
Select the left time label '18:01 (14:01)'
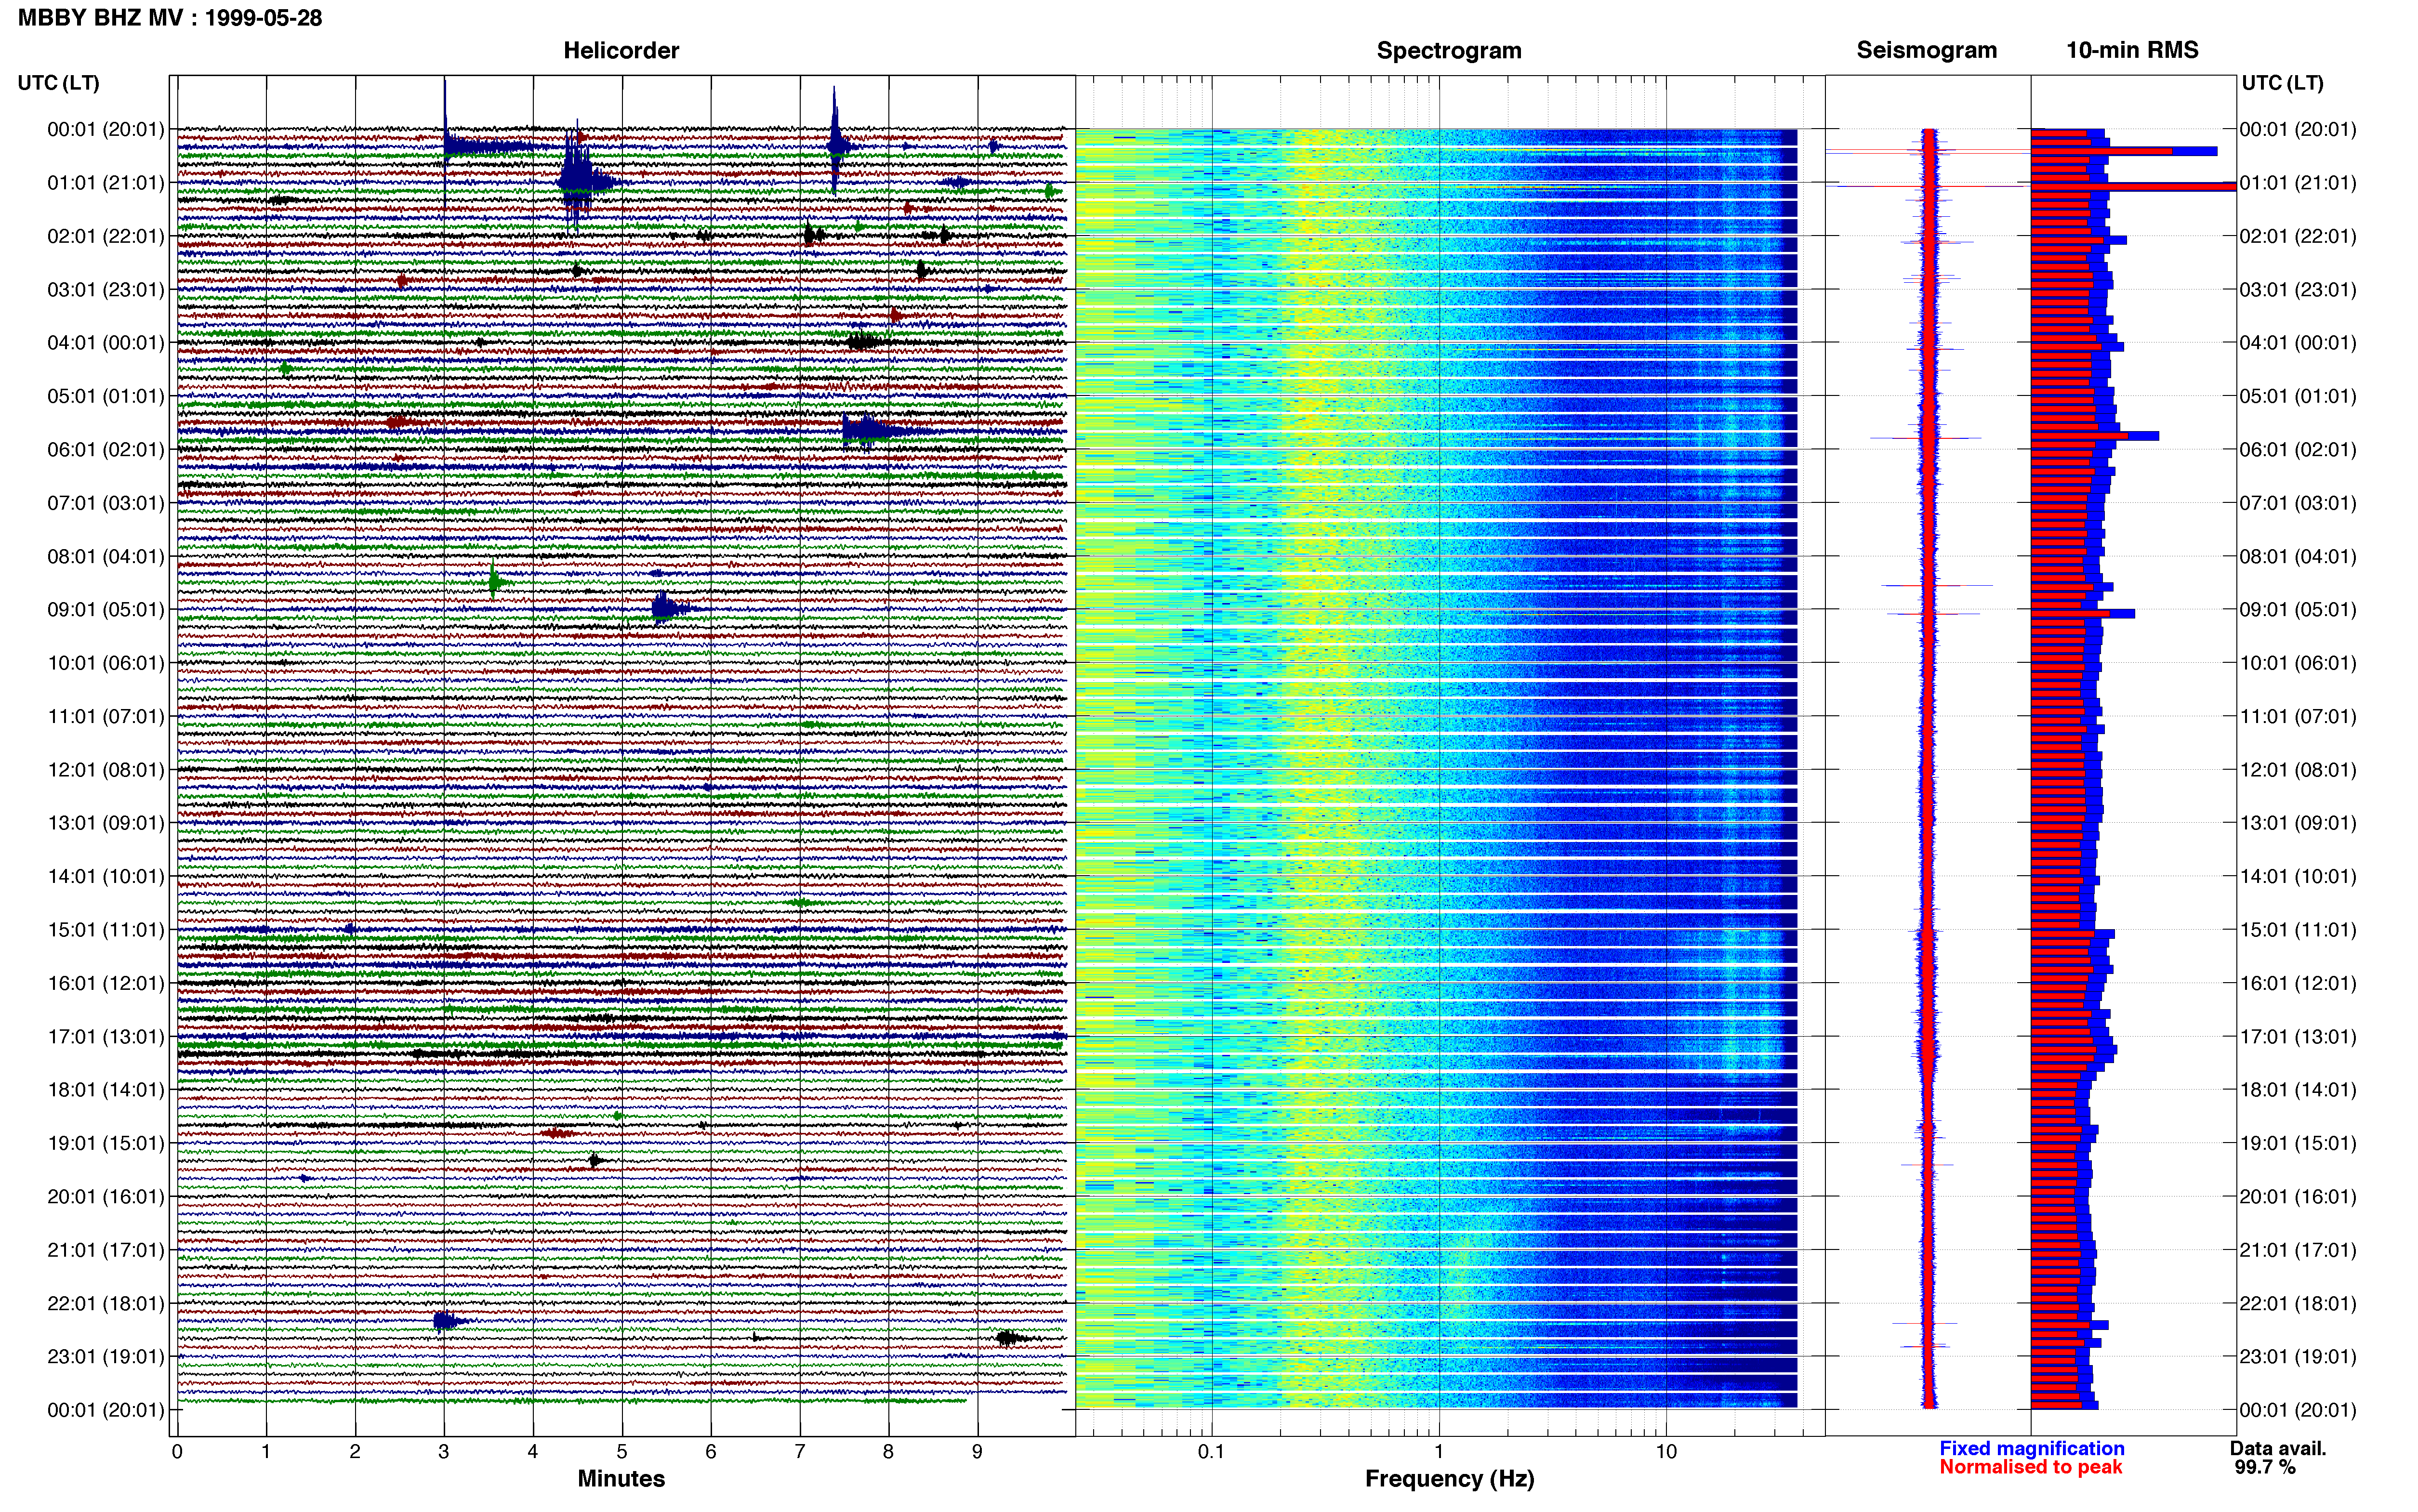pos(105,1090)
